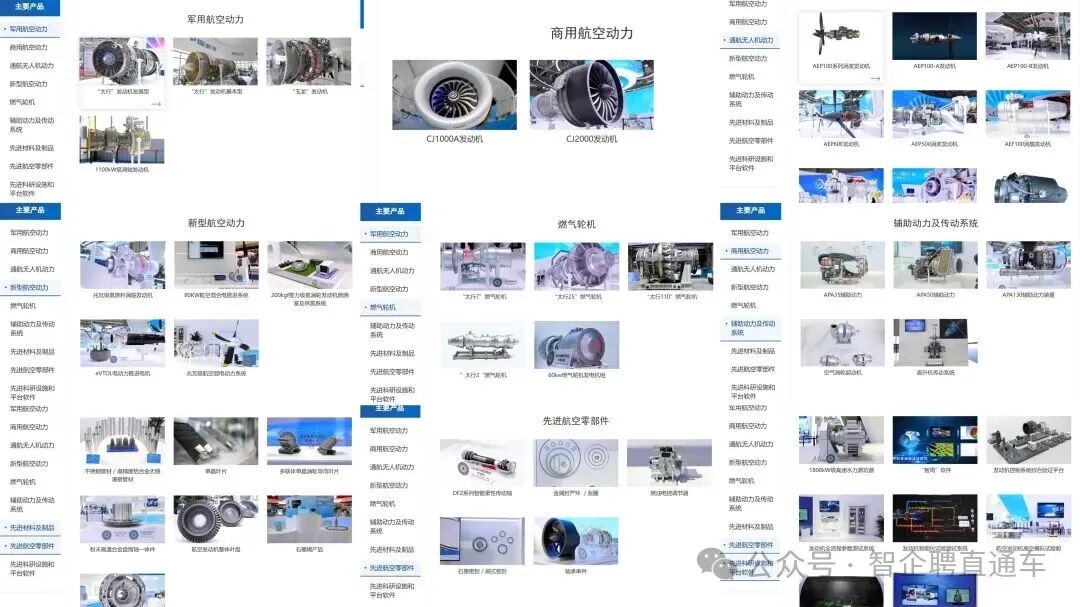Open the CJ2000发动机 photo

[592, 94]
